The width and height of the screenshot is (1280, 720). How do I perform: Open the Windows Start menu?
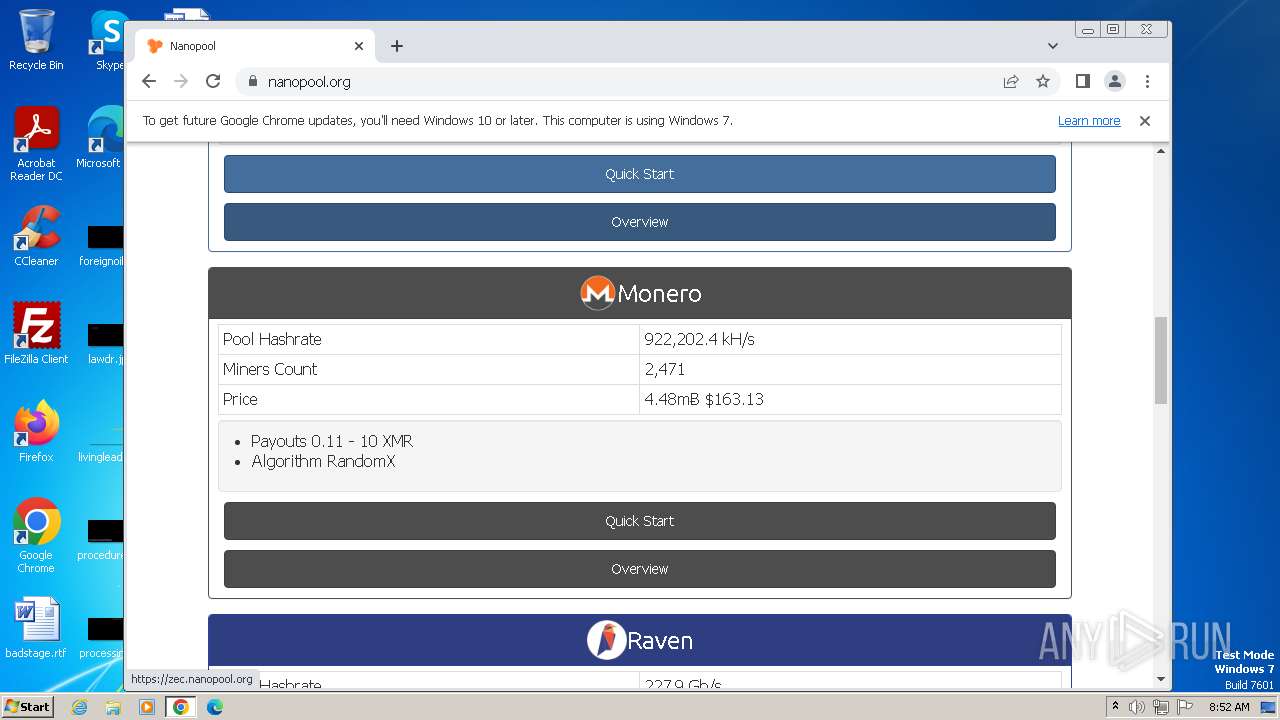(x=28, y=706)
